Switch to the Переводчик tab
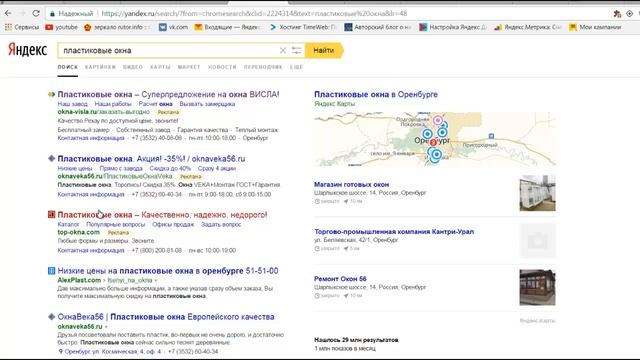The height and width of the screenshot is (360, 640). pyautogui.click(x=263, y=67)
